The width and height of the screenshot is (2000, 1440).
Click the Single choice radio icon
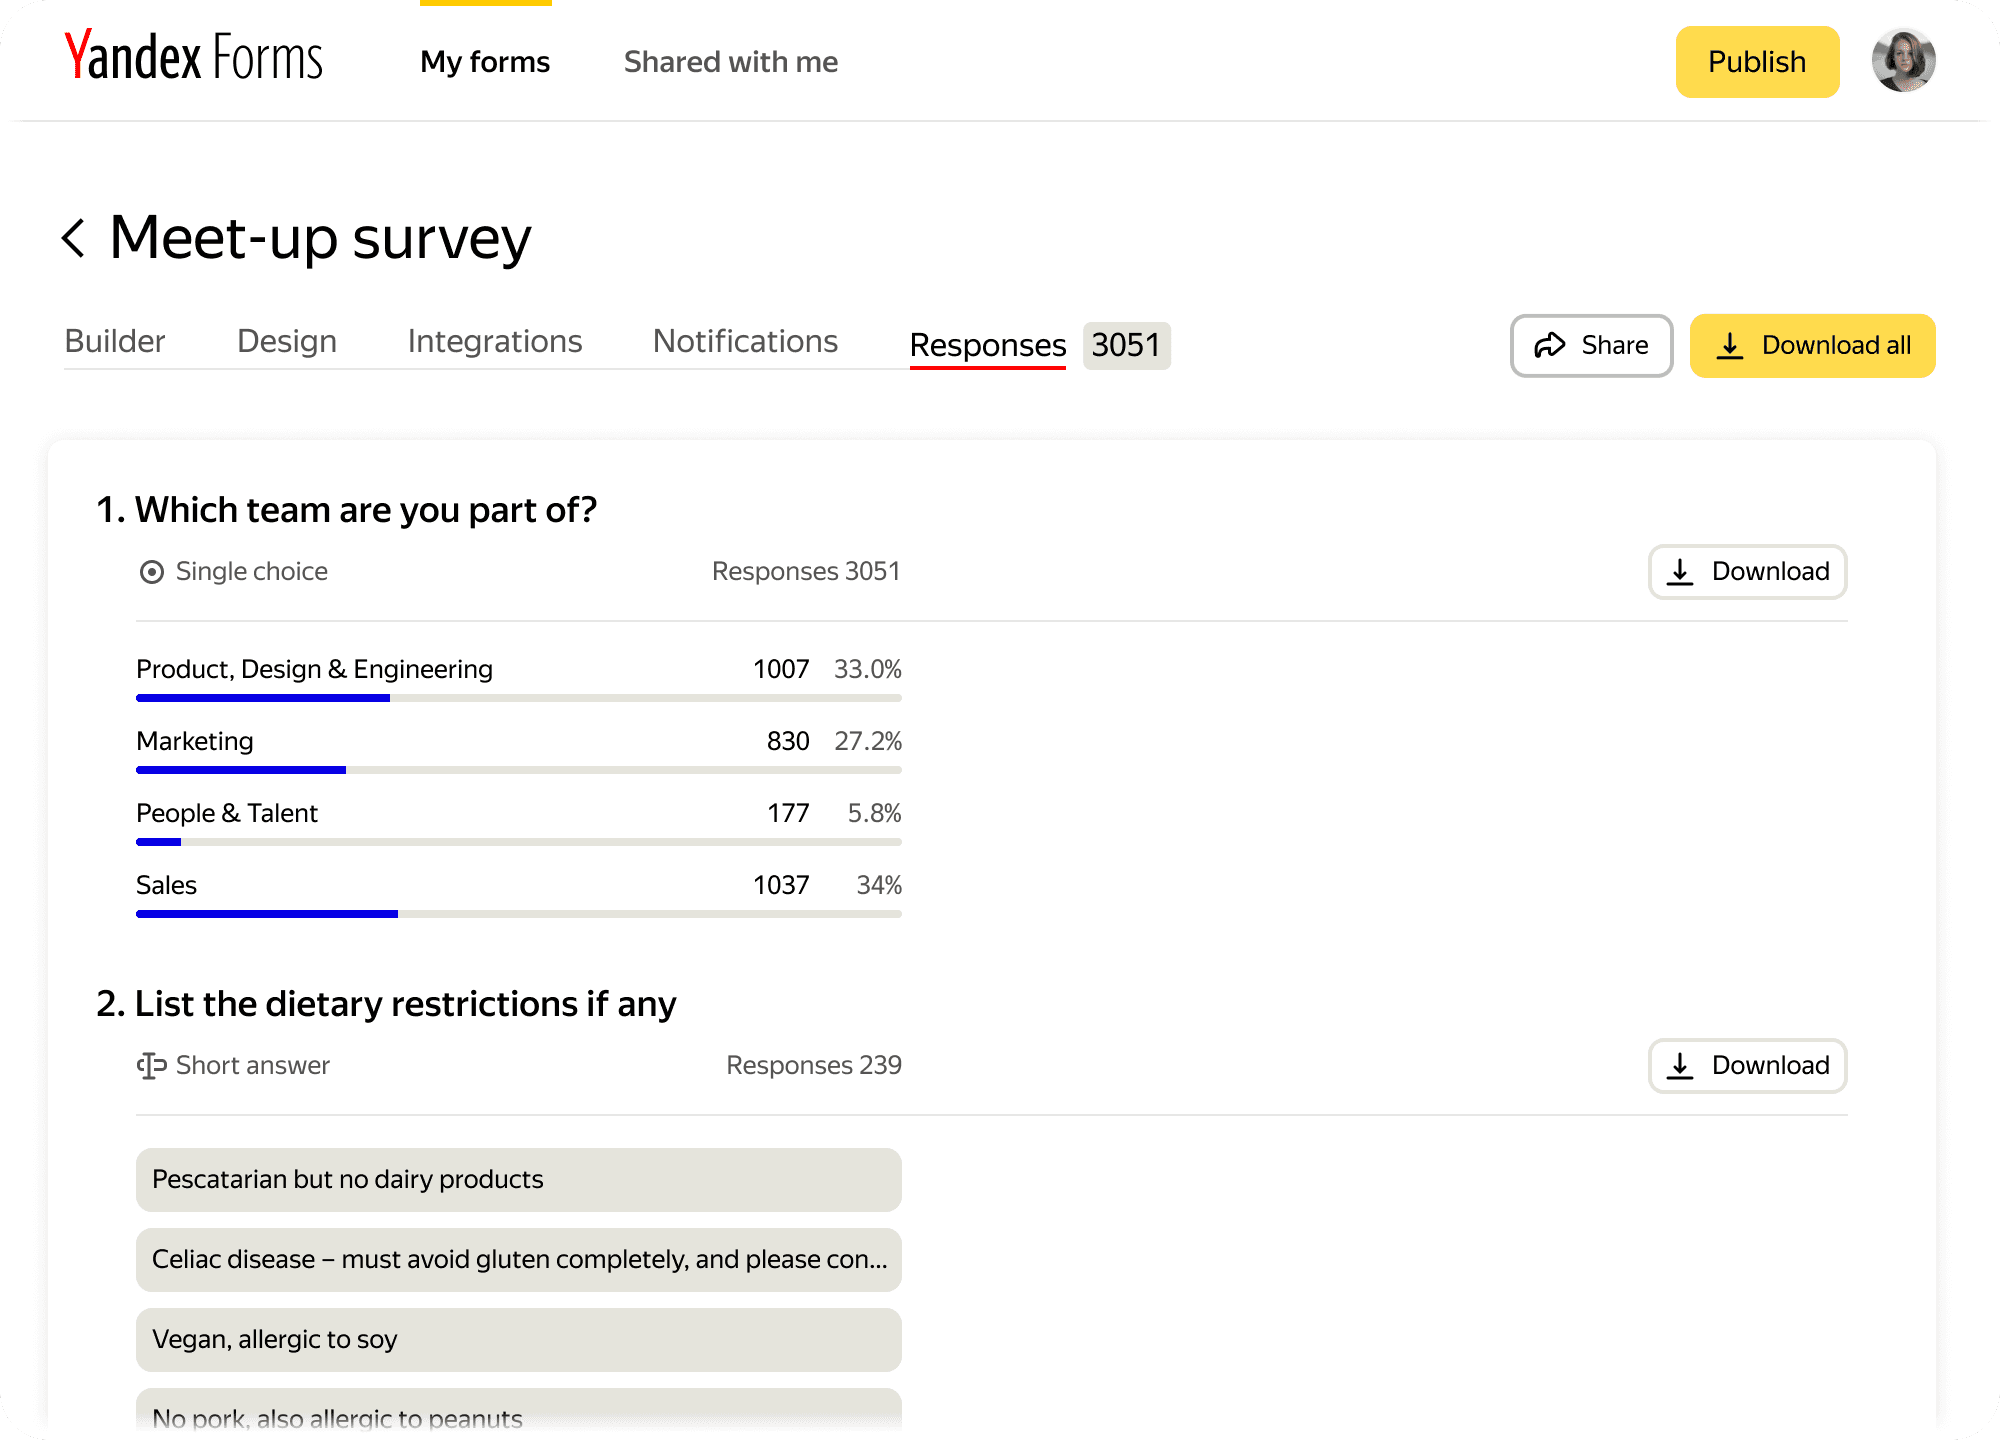[152, 572]
